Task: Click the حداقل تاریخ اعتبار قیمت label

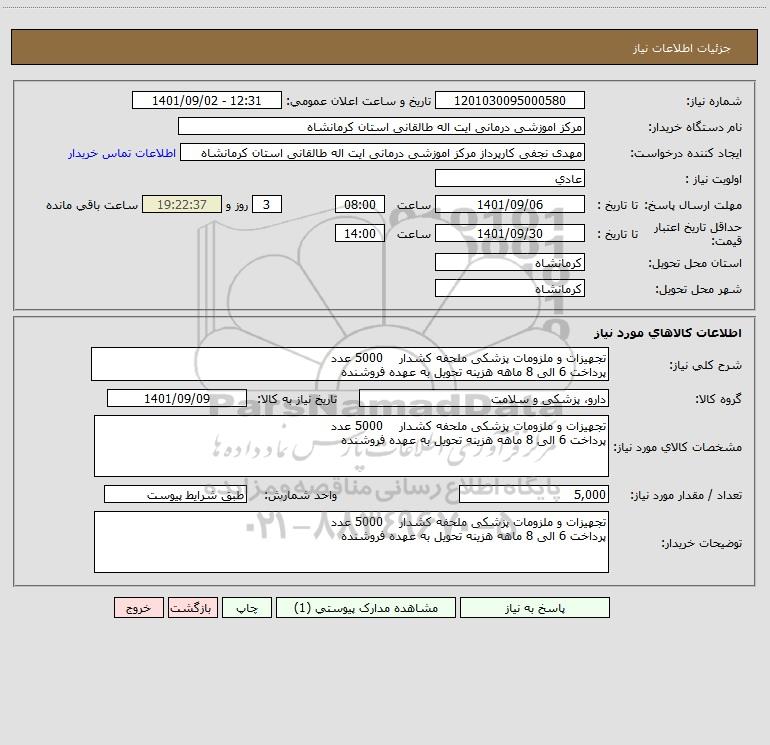Action: [x=698, y=234]
